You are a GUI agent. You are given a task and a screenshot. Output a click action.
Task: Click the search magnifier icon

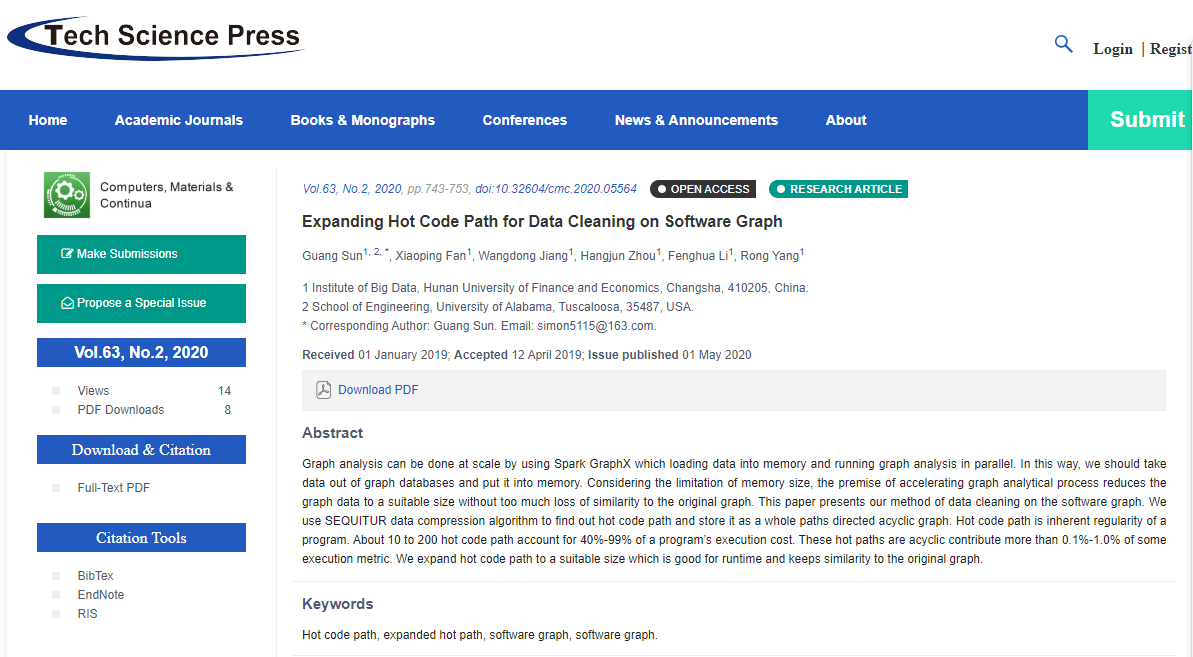tap(1064, 44)
